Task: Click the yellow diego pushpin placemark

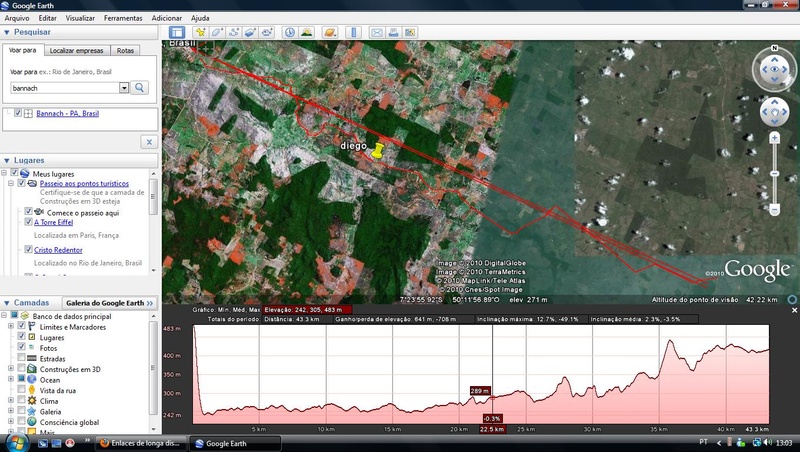Action: click(377, 151)
